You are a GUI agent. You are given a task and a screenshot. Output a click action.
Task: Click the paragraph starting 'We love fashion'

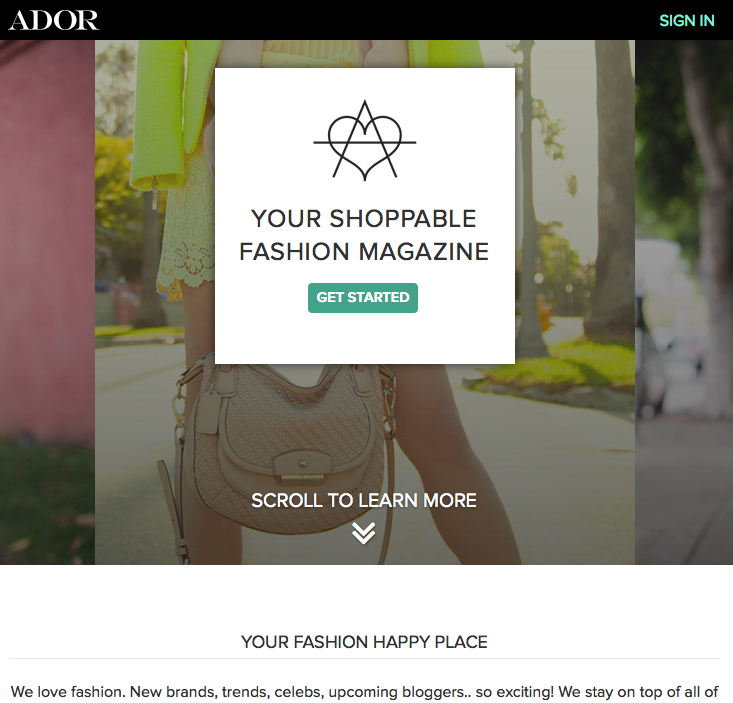[x=364, y=692]
